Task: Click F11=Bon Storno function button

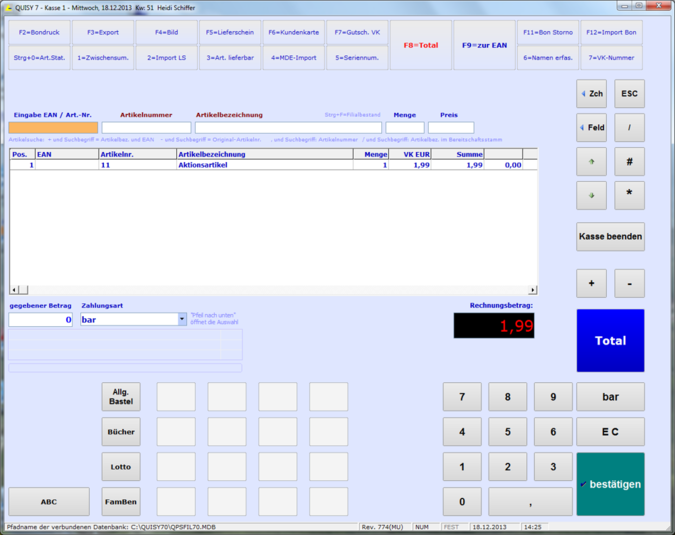Action: pyautogui.click(x=547, y=33)
